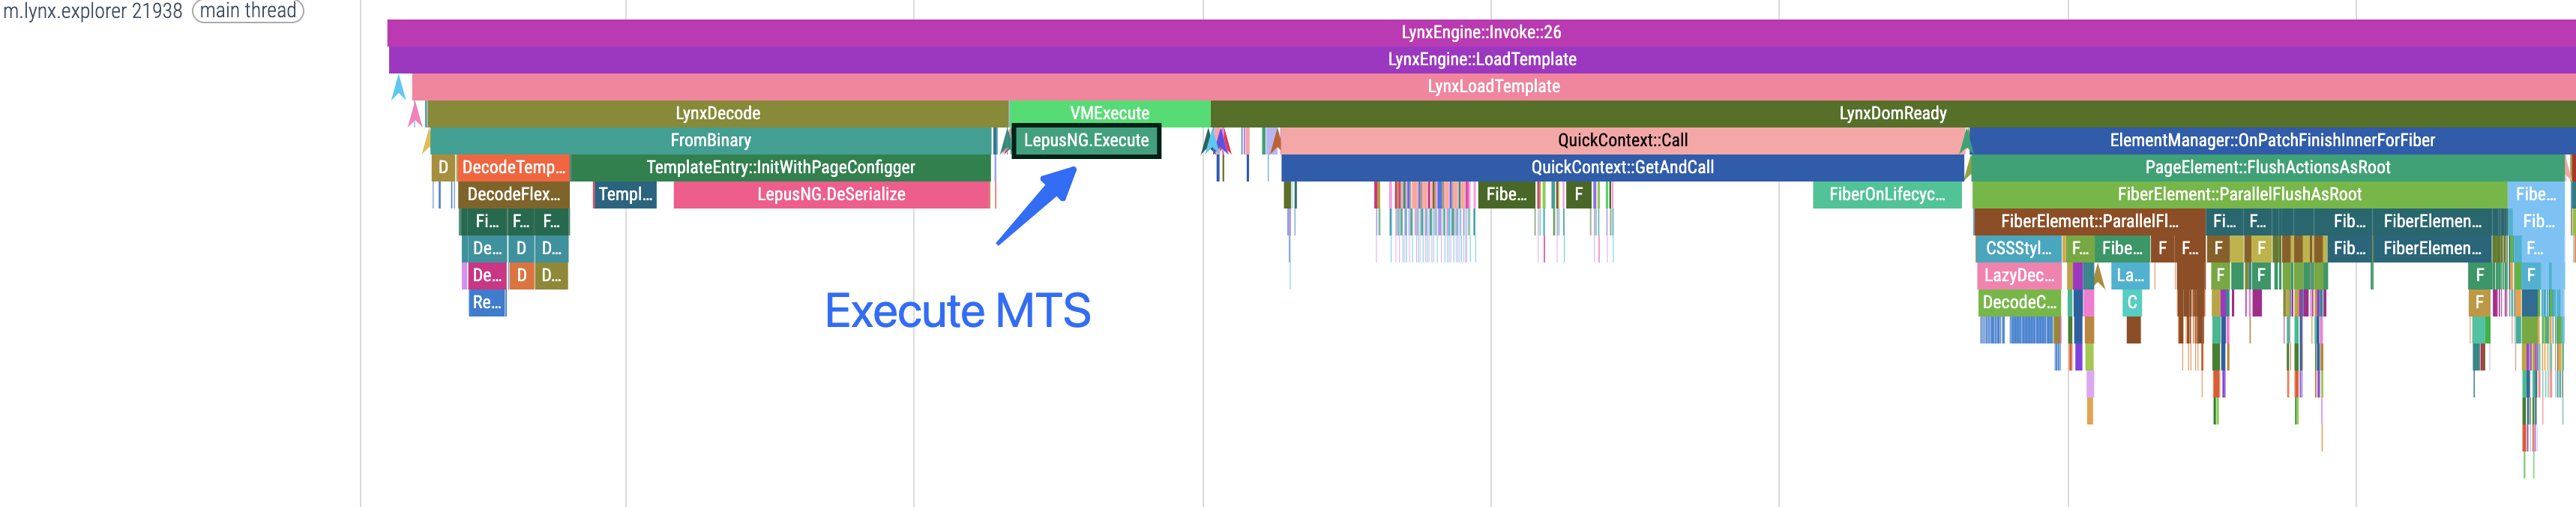
Task: Select the TemplateEntry::InitWithPageConfigger slice
Action: 780,168
